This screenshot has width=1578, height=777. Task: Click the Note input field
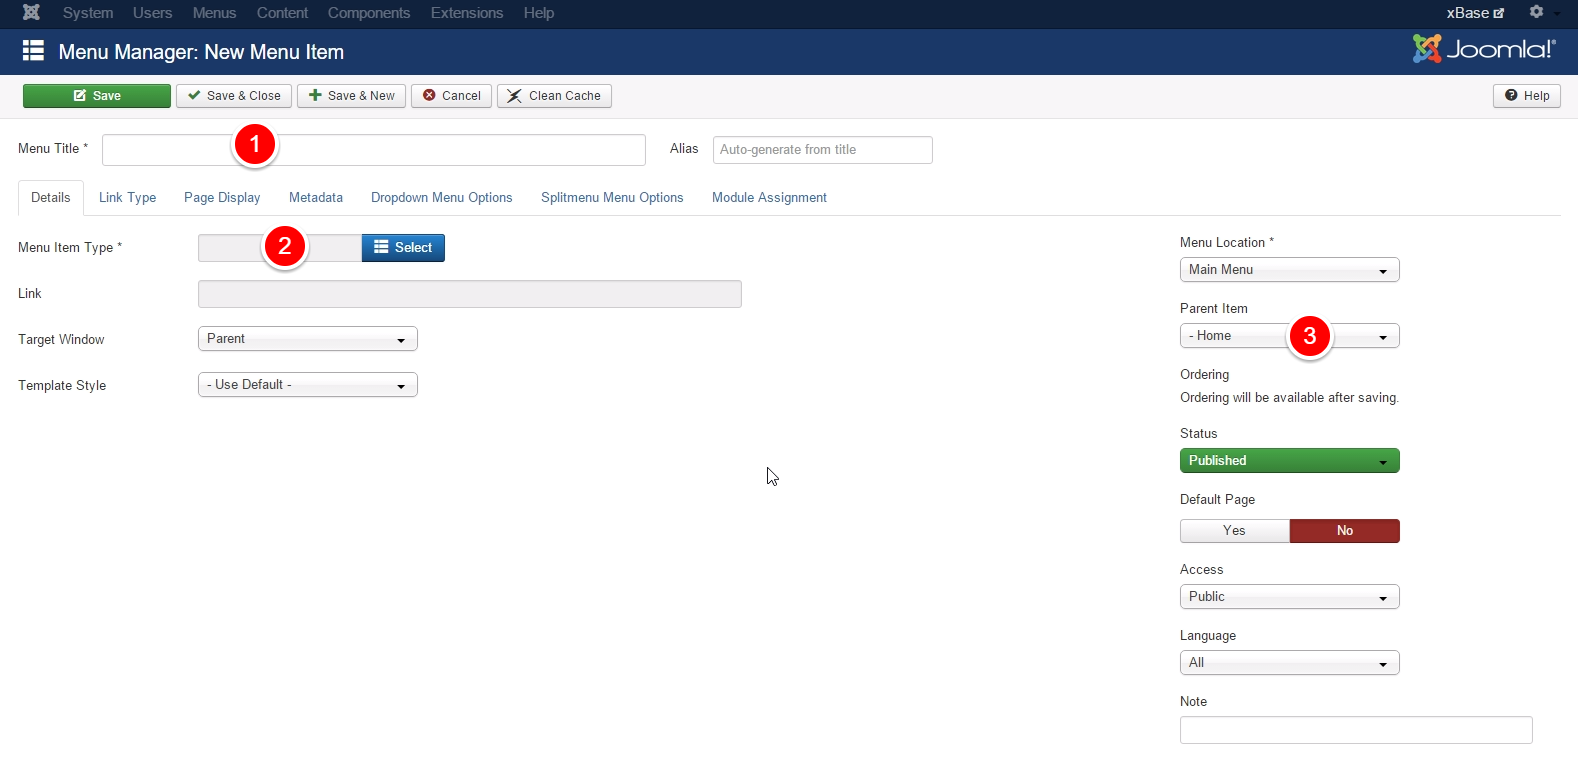pyautogui.click(x=1356, y=730)
